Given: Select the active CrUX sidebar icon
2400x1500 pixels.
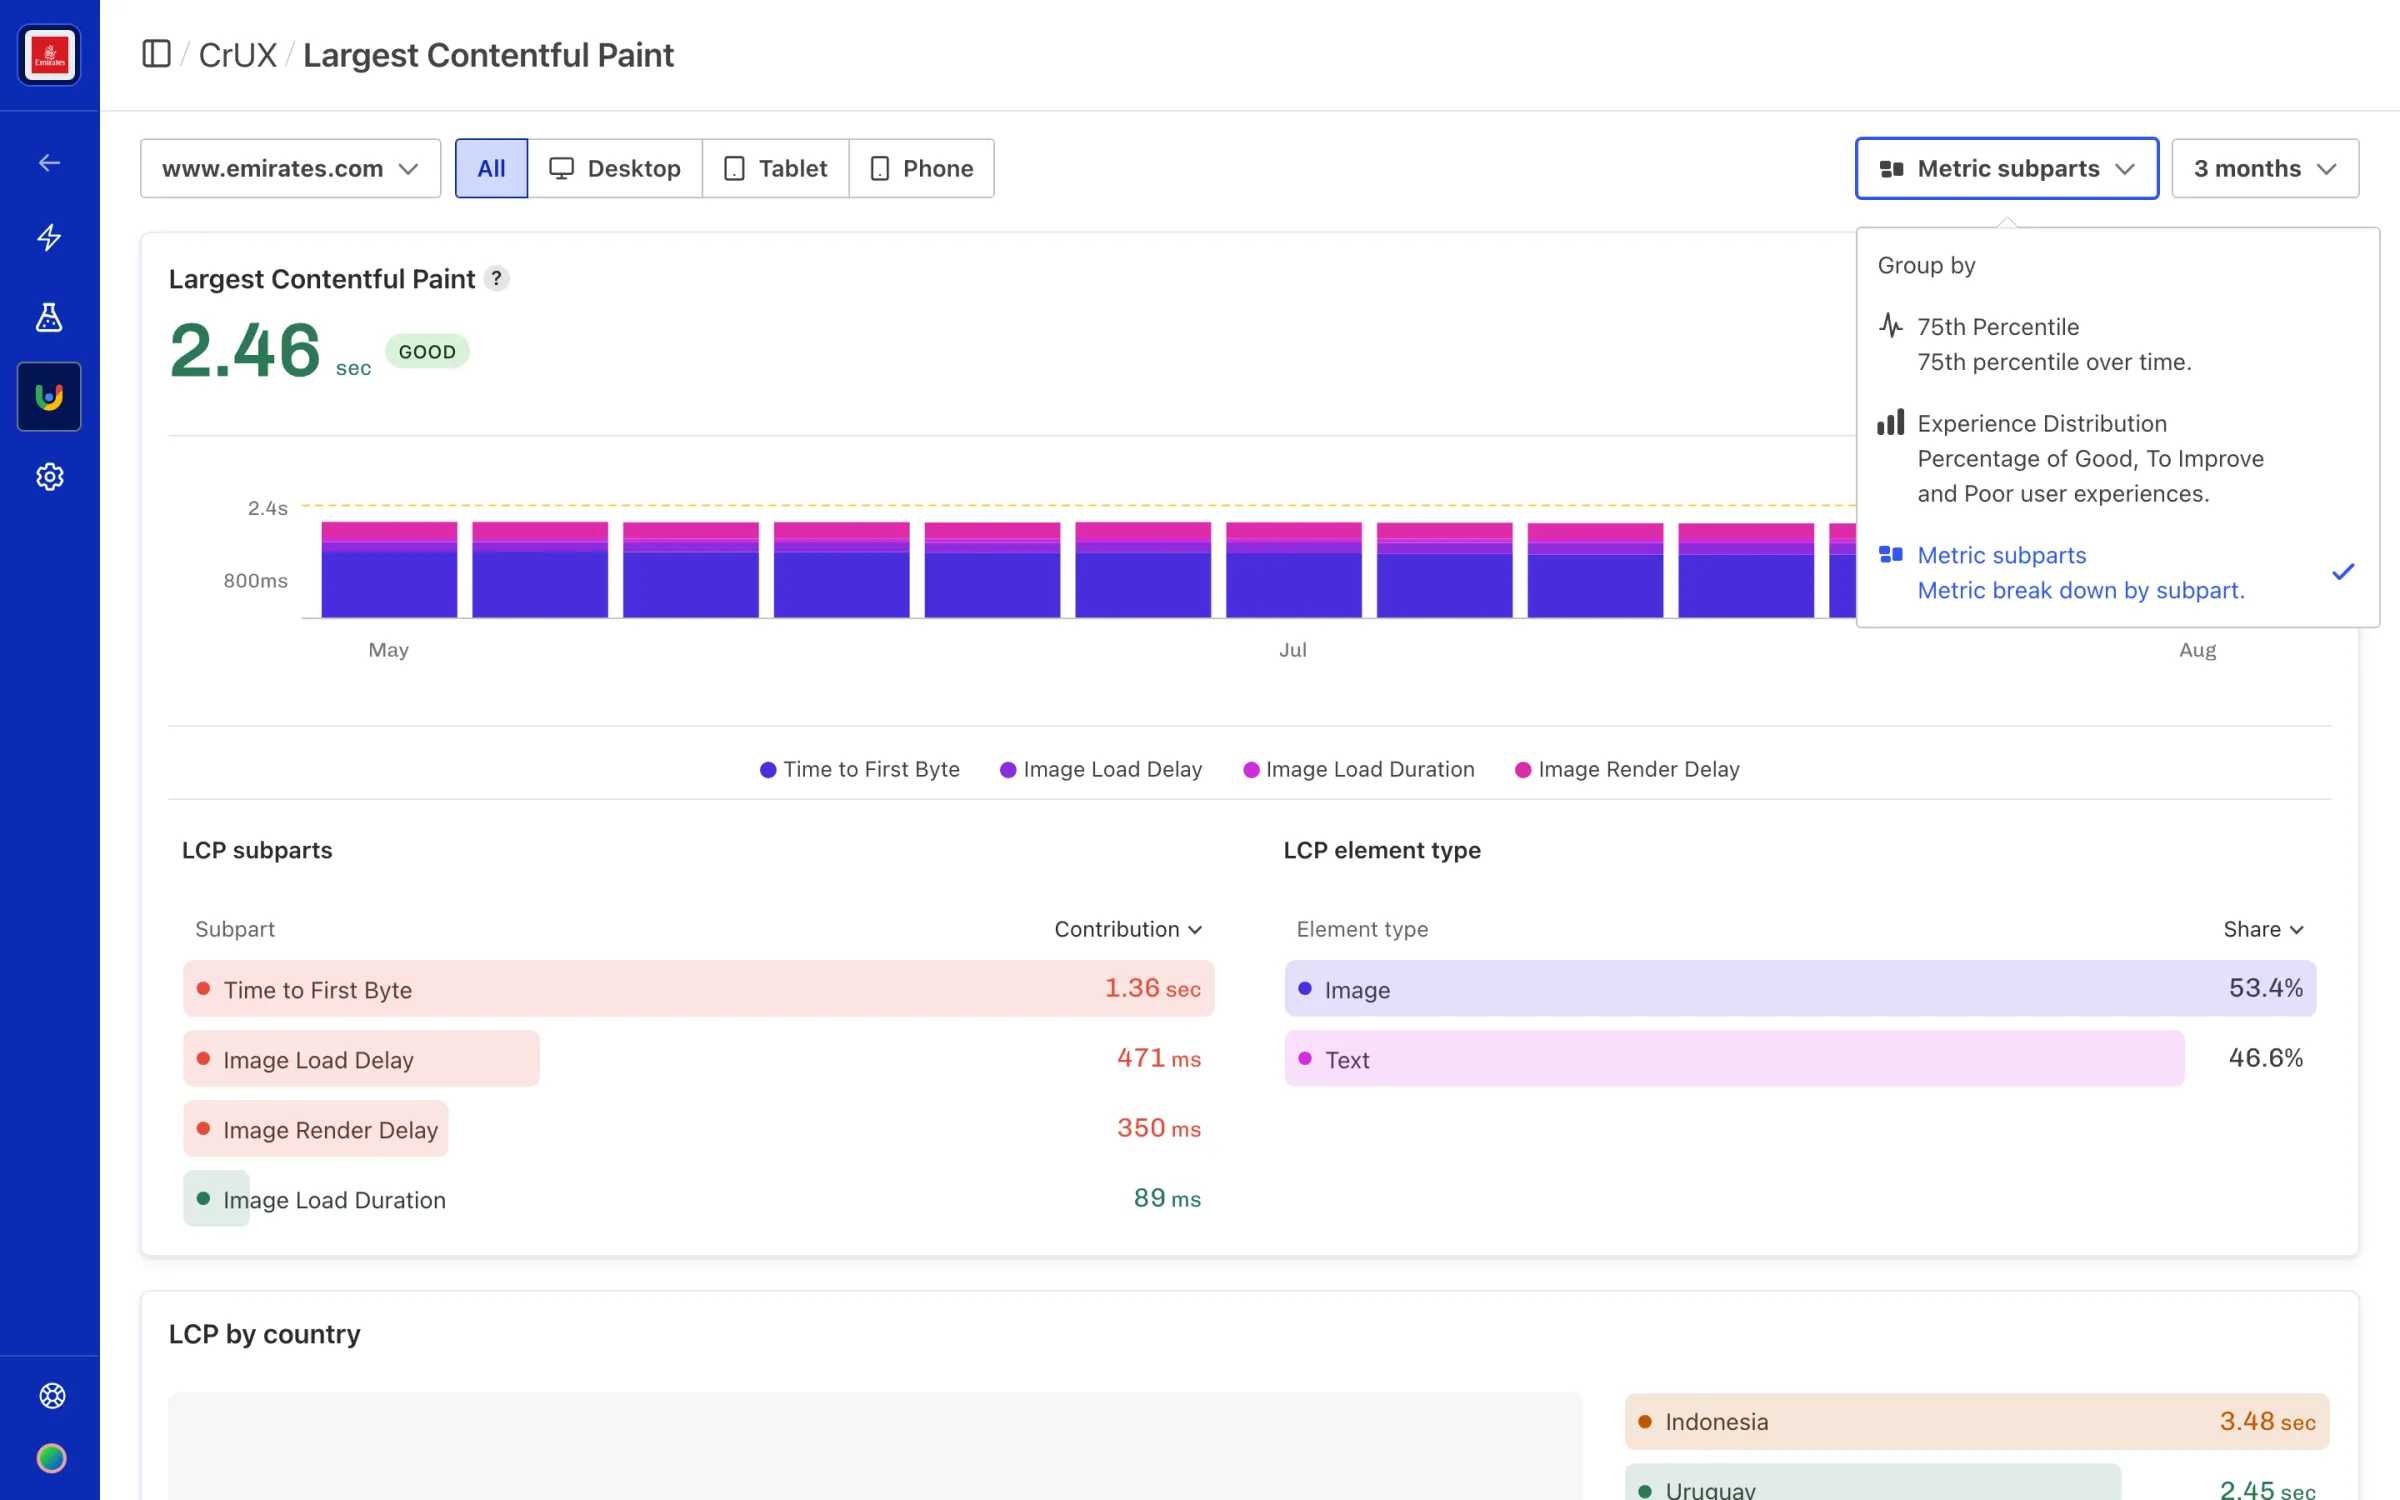Looking at the screenshot, I should (49, 397).
